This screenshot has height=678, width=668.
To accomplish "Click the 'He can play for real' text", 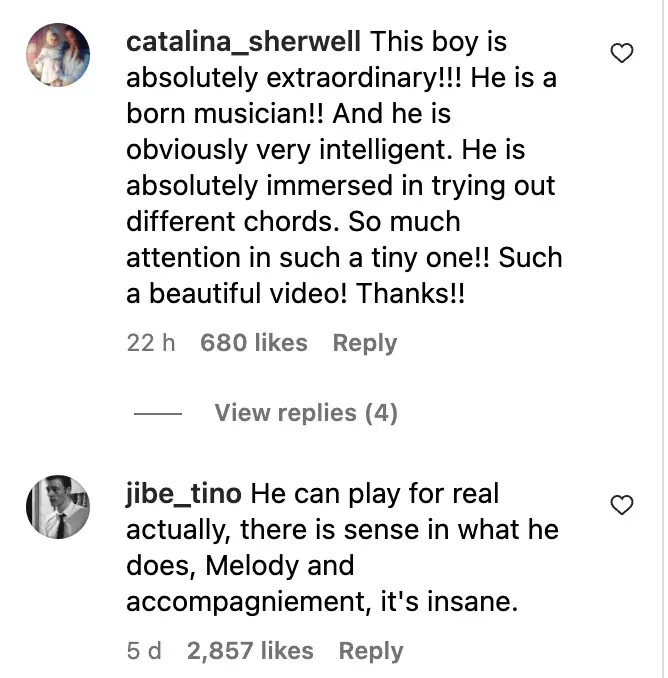I will click(375, 494).
